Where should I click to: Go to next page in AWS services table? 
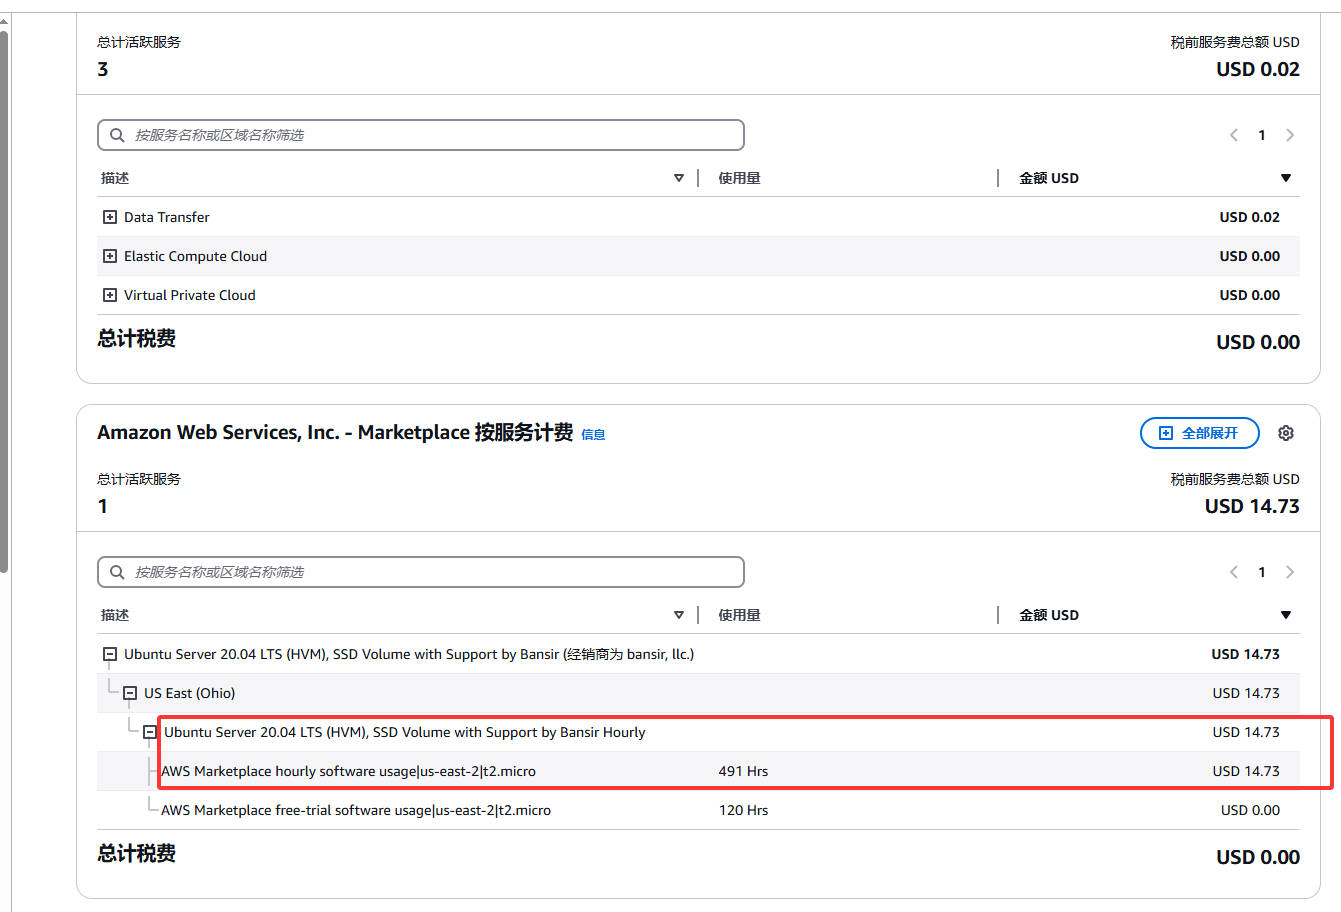point(1290,135)
